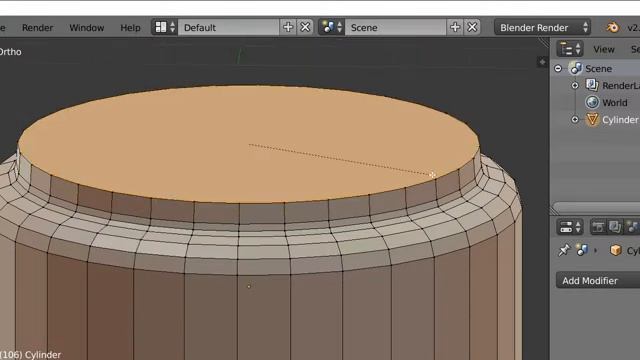Switch to Render Layers properties tab icon
The height and width of the screenshot is (360, 640).
click(x=614, y=227)
